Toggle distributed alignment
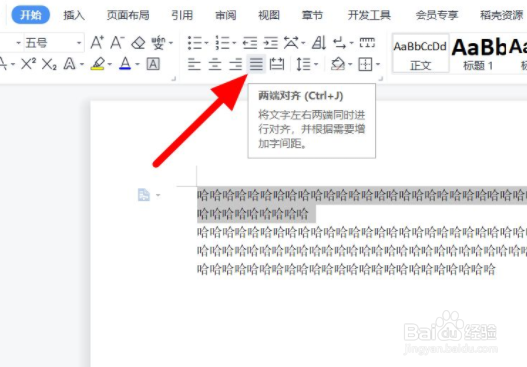 (x=277, y=64)
